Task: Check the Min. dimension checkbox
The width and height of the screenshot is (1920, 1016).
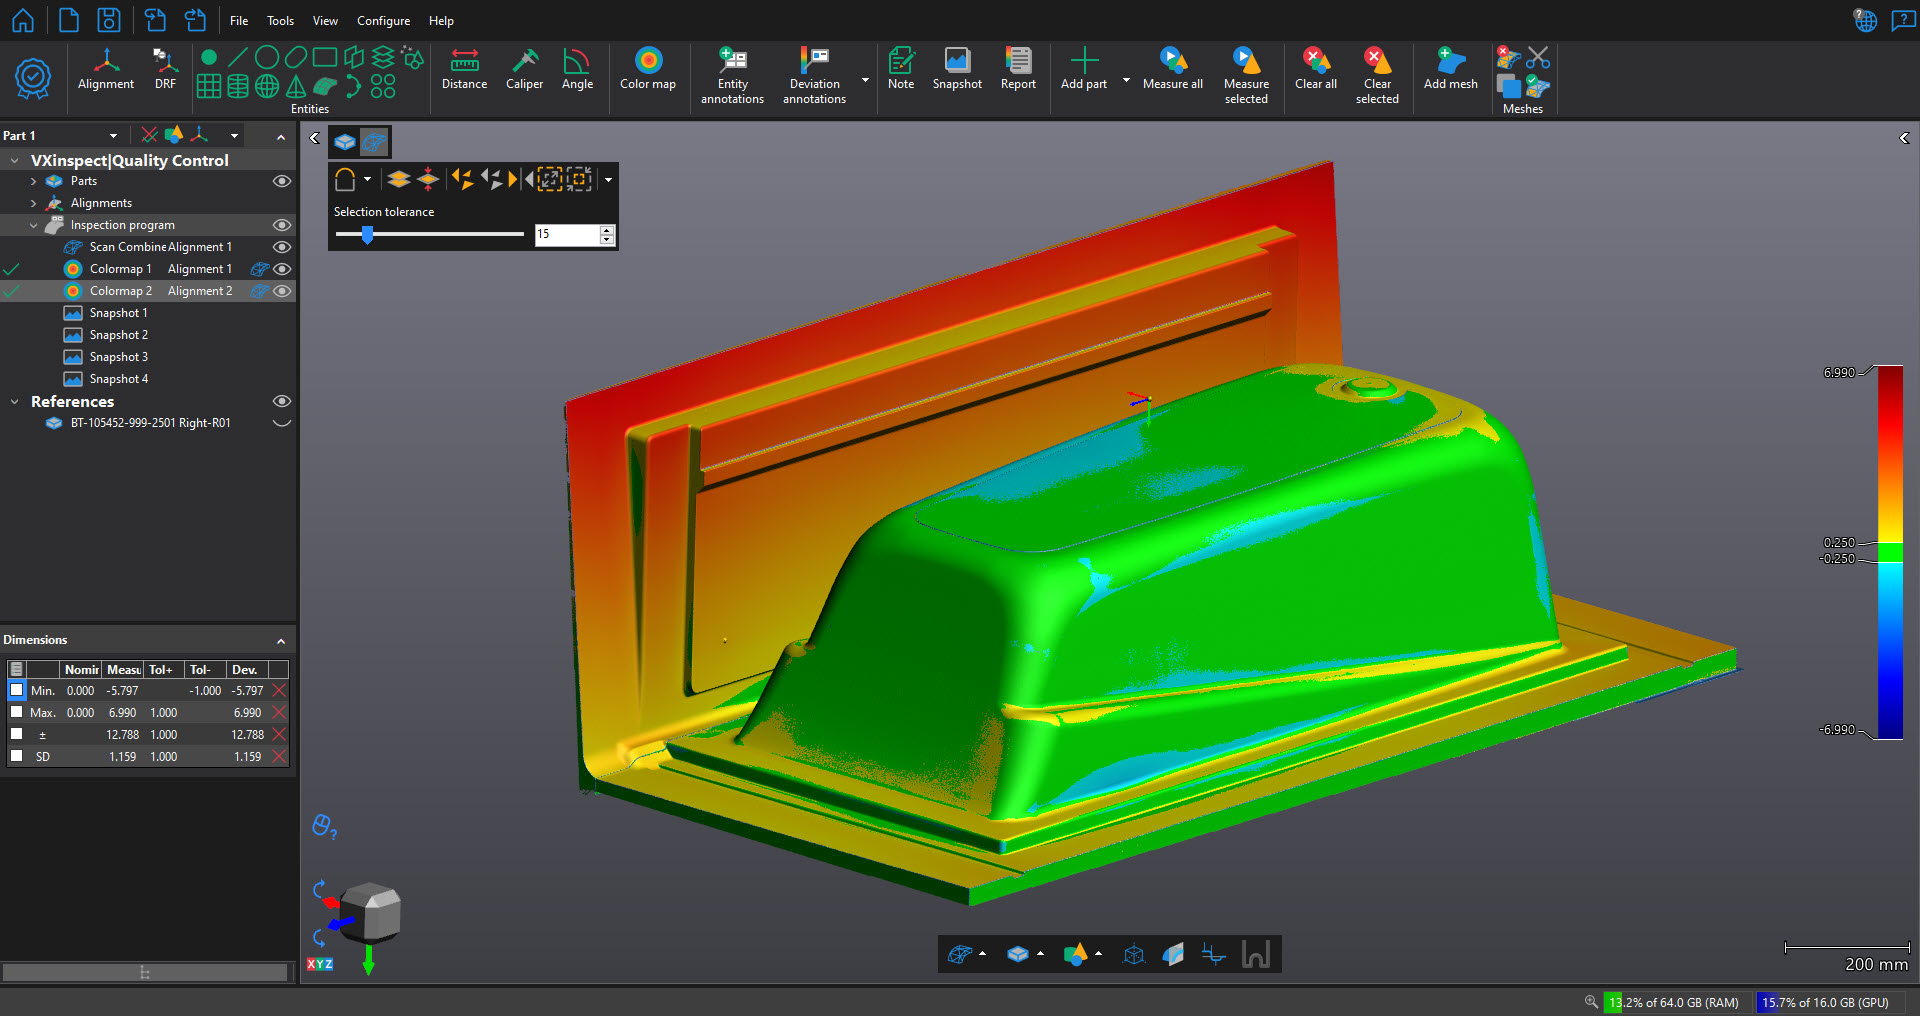Action: pos(16,690)
